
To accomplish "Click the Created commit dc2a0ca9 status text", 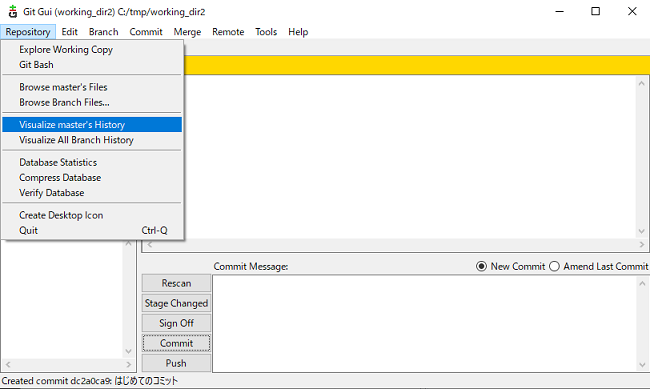I will pyautogui.click(x=90, y=381).
